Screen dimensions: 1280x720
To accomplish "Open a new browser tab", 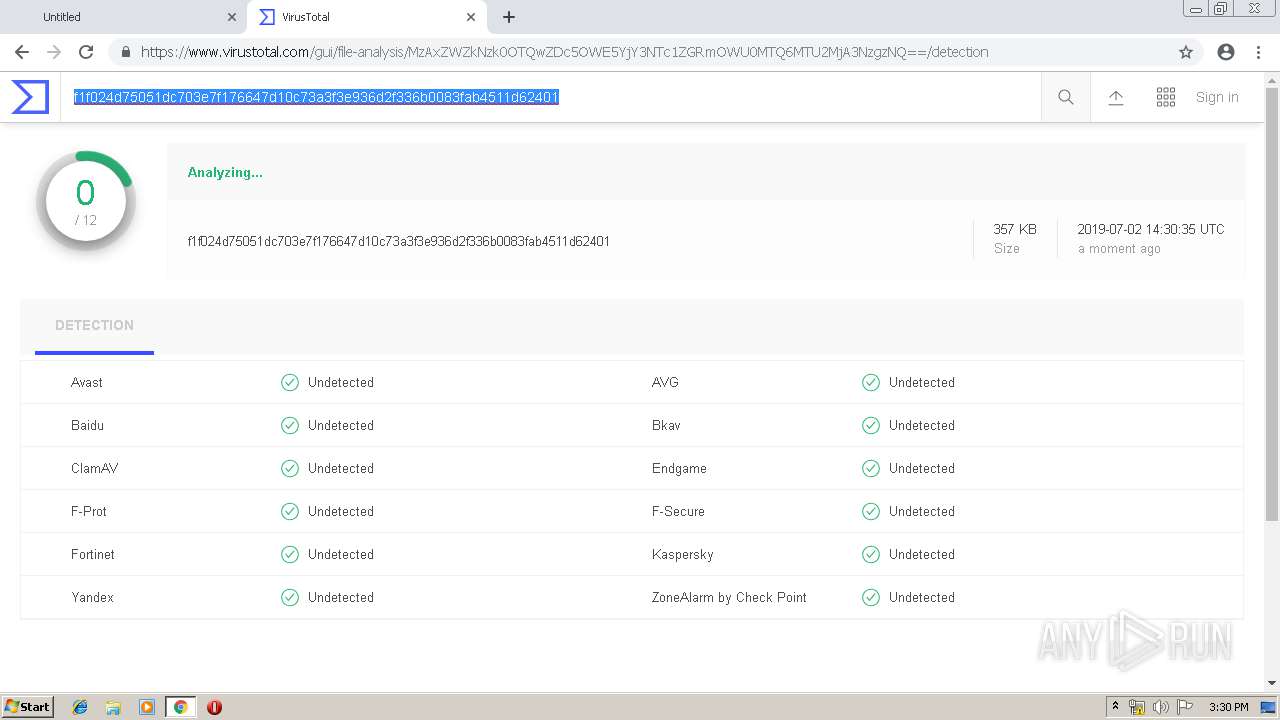I will pyautogui.click(x=509, y=17).
